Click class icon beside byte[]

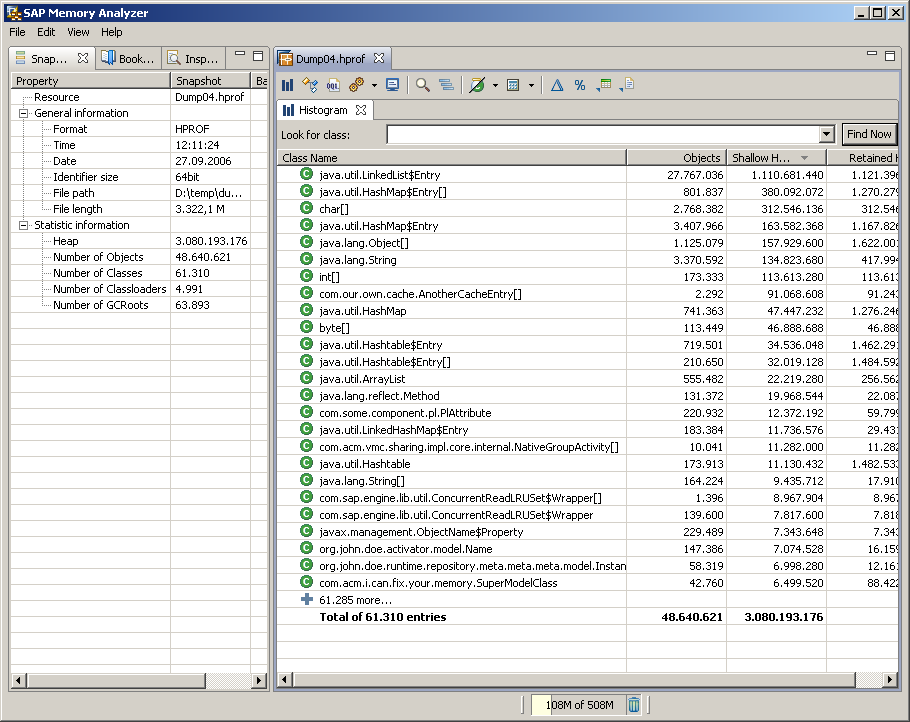(306, 327)
